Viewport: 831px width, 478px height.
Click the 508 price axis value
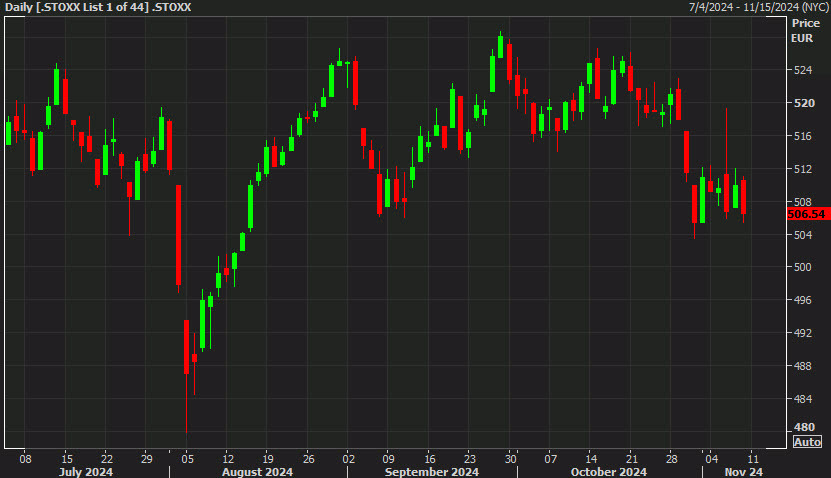[x=803, y=202]
